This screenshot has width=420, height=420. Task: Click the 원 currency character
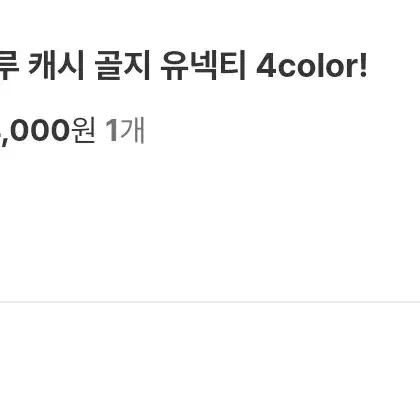83,131
